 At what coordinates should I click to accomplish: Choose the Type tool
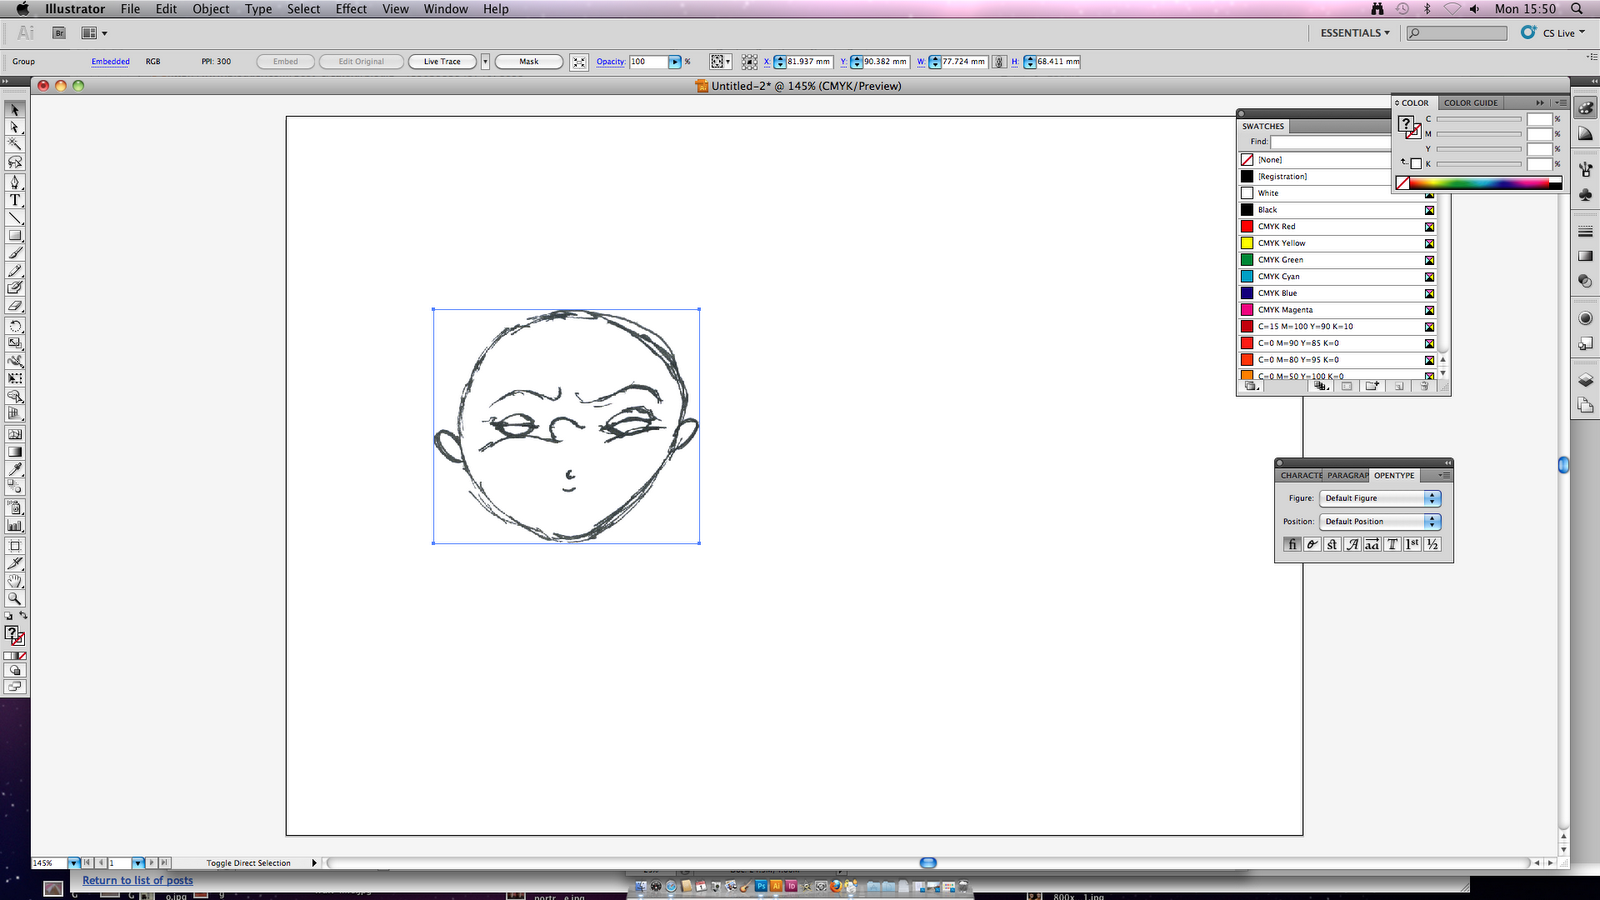(x=15, y=200)
